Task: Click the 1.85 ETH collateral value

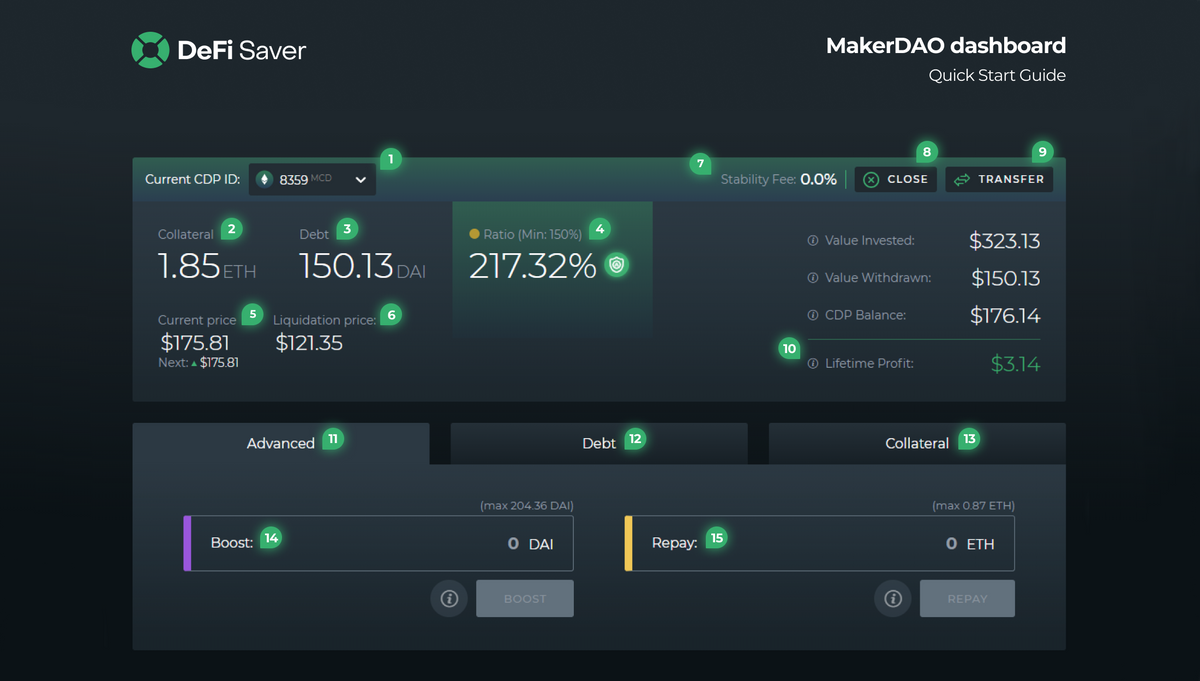Action: 207,266
